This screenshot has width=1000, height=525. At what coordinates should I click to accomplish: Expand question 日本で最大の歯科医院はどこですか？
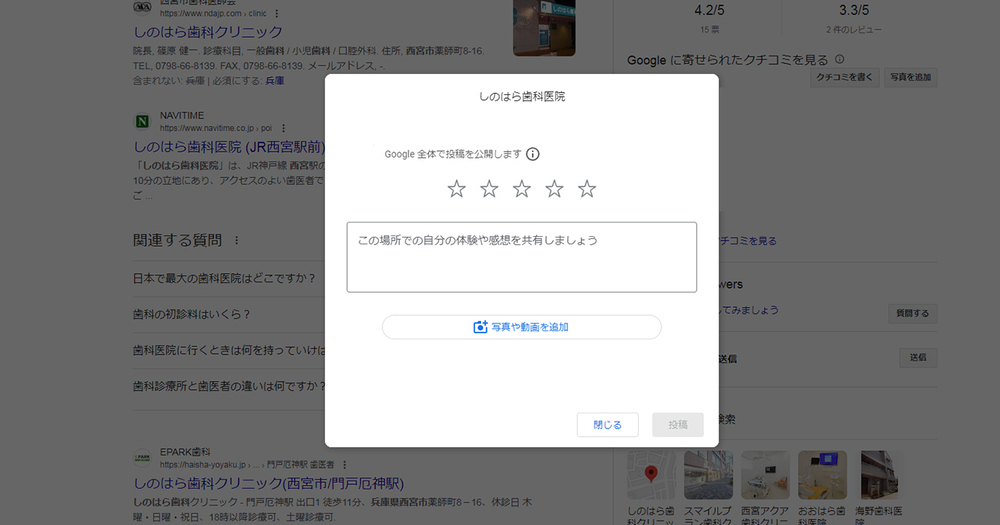point(224,278)
